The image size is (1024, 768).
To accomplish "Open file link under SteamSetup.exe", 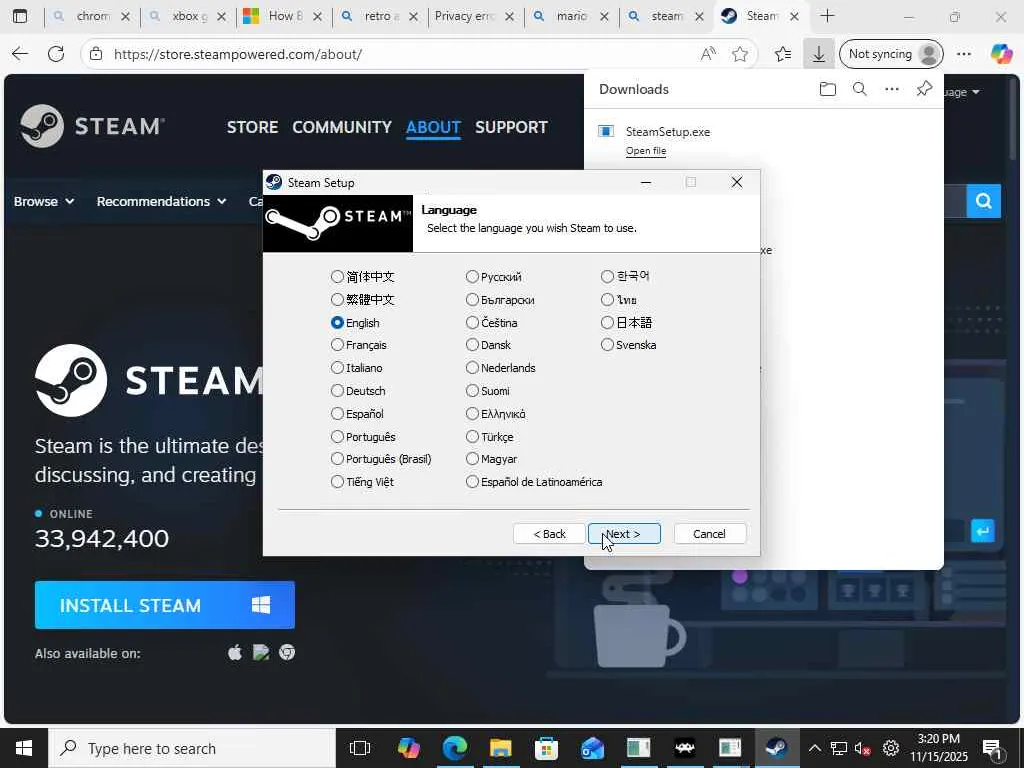I will pyautogui.click(x=646, y=151).
